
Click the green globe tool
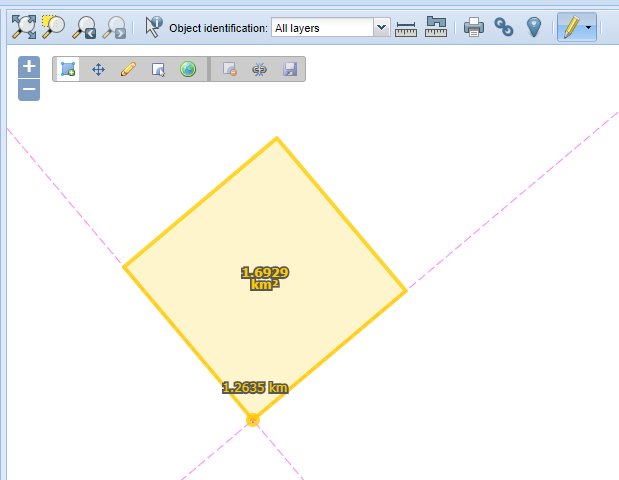pos(188,69)
